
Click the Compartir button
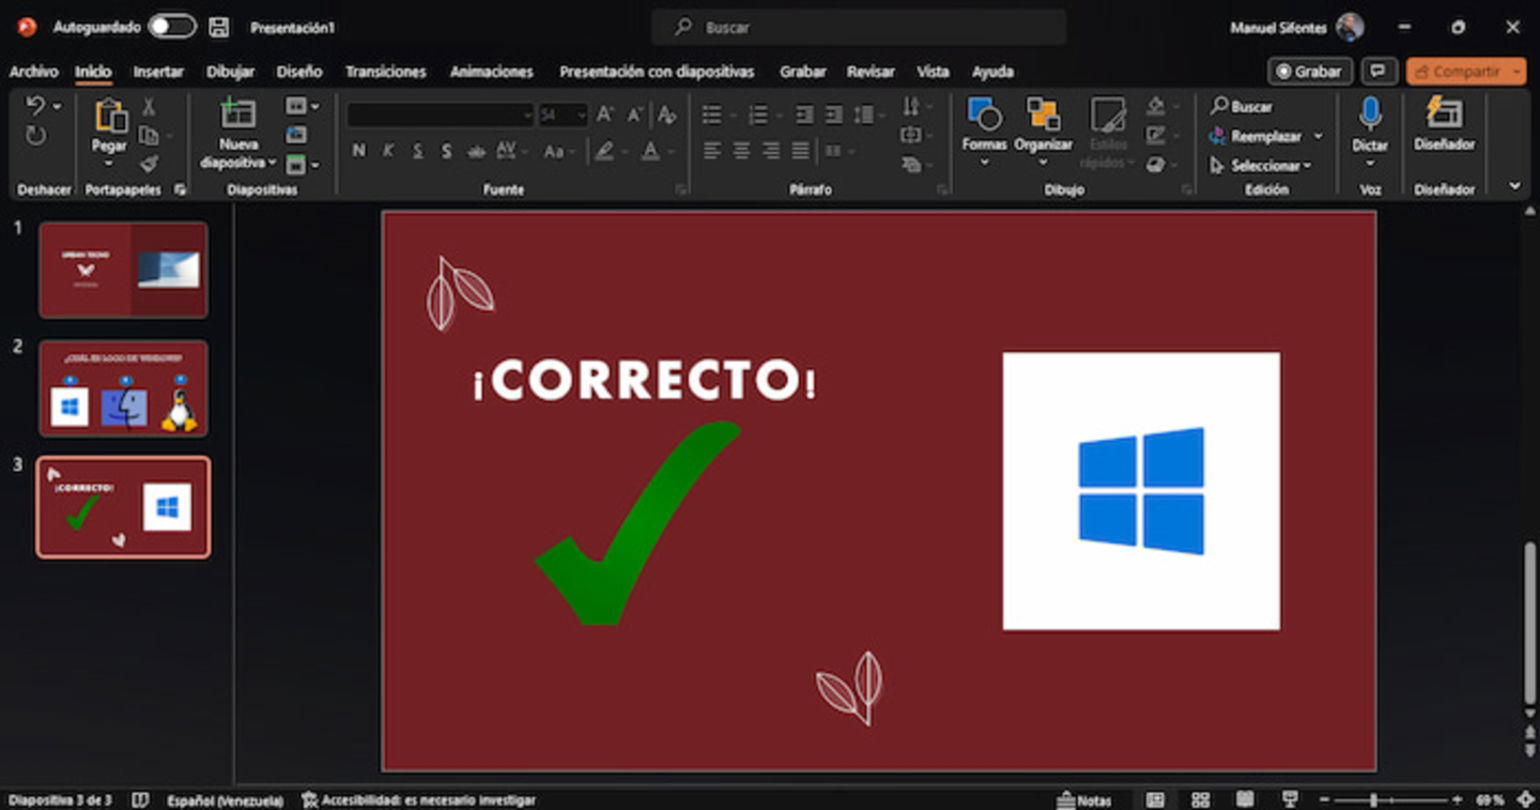coord(1466,71)
